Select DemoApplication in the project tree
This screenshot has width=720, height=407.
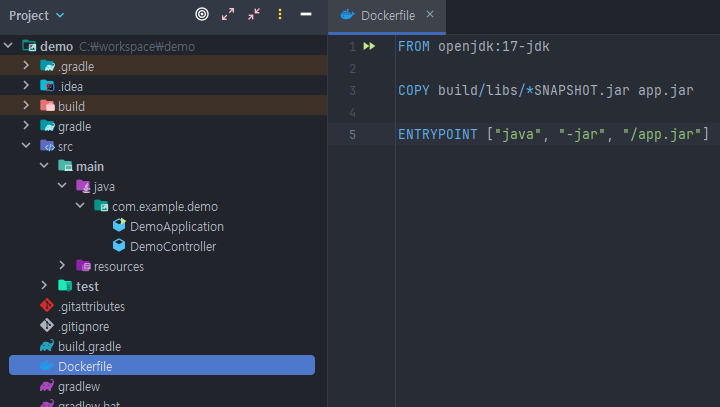pyautogui.click(x=177, y=226)
